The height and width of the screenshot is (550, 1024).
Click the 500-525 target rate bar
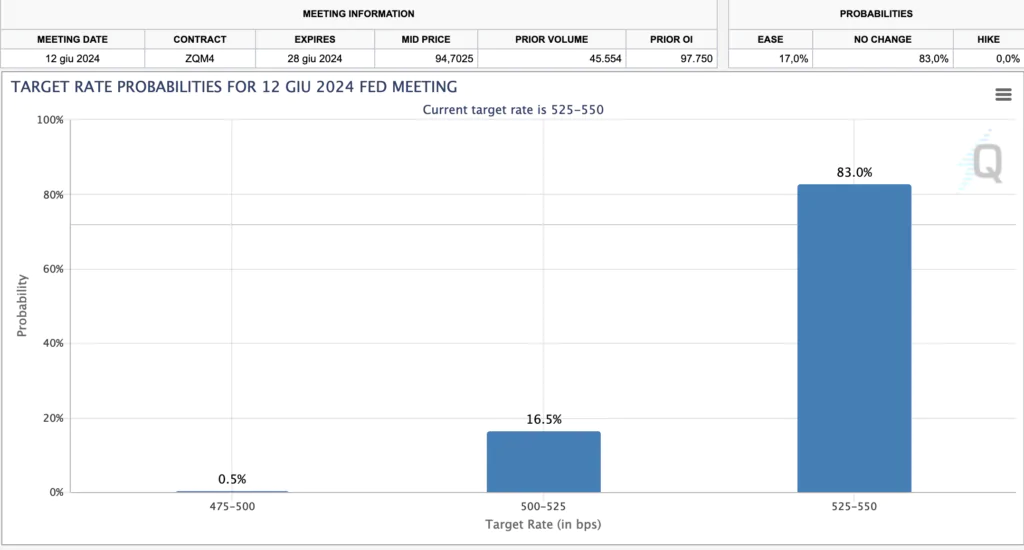pyautogui.click(x=544, y=461)
